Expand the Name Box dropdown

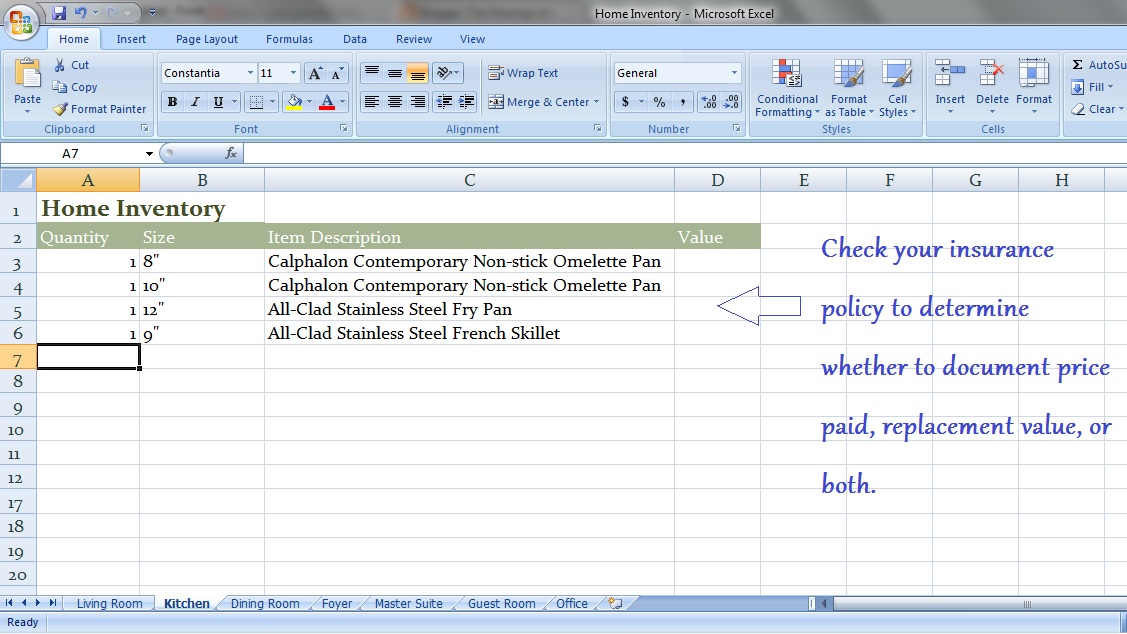point(149,153)
